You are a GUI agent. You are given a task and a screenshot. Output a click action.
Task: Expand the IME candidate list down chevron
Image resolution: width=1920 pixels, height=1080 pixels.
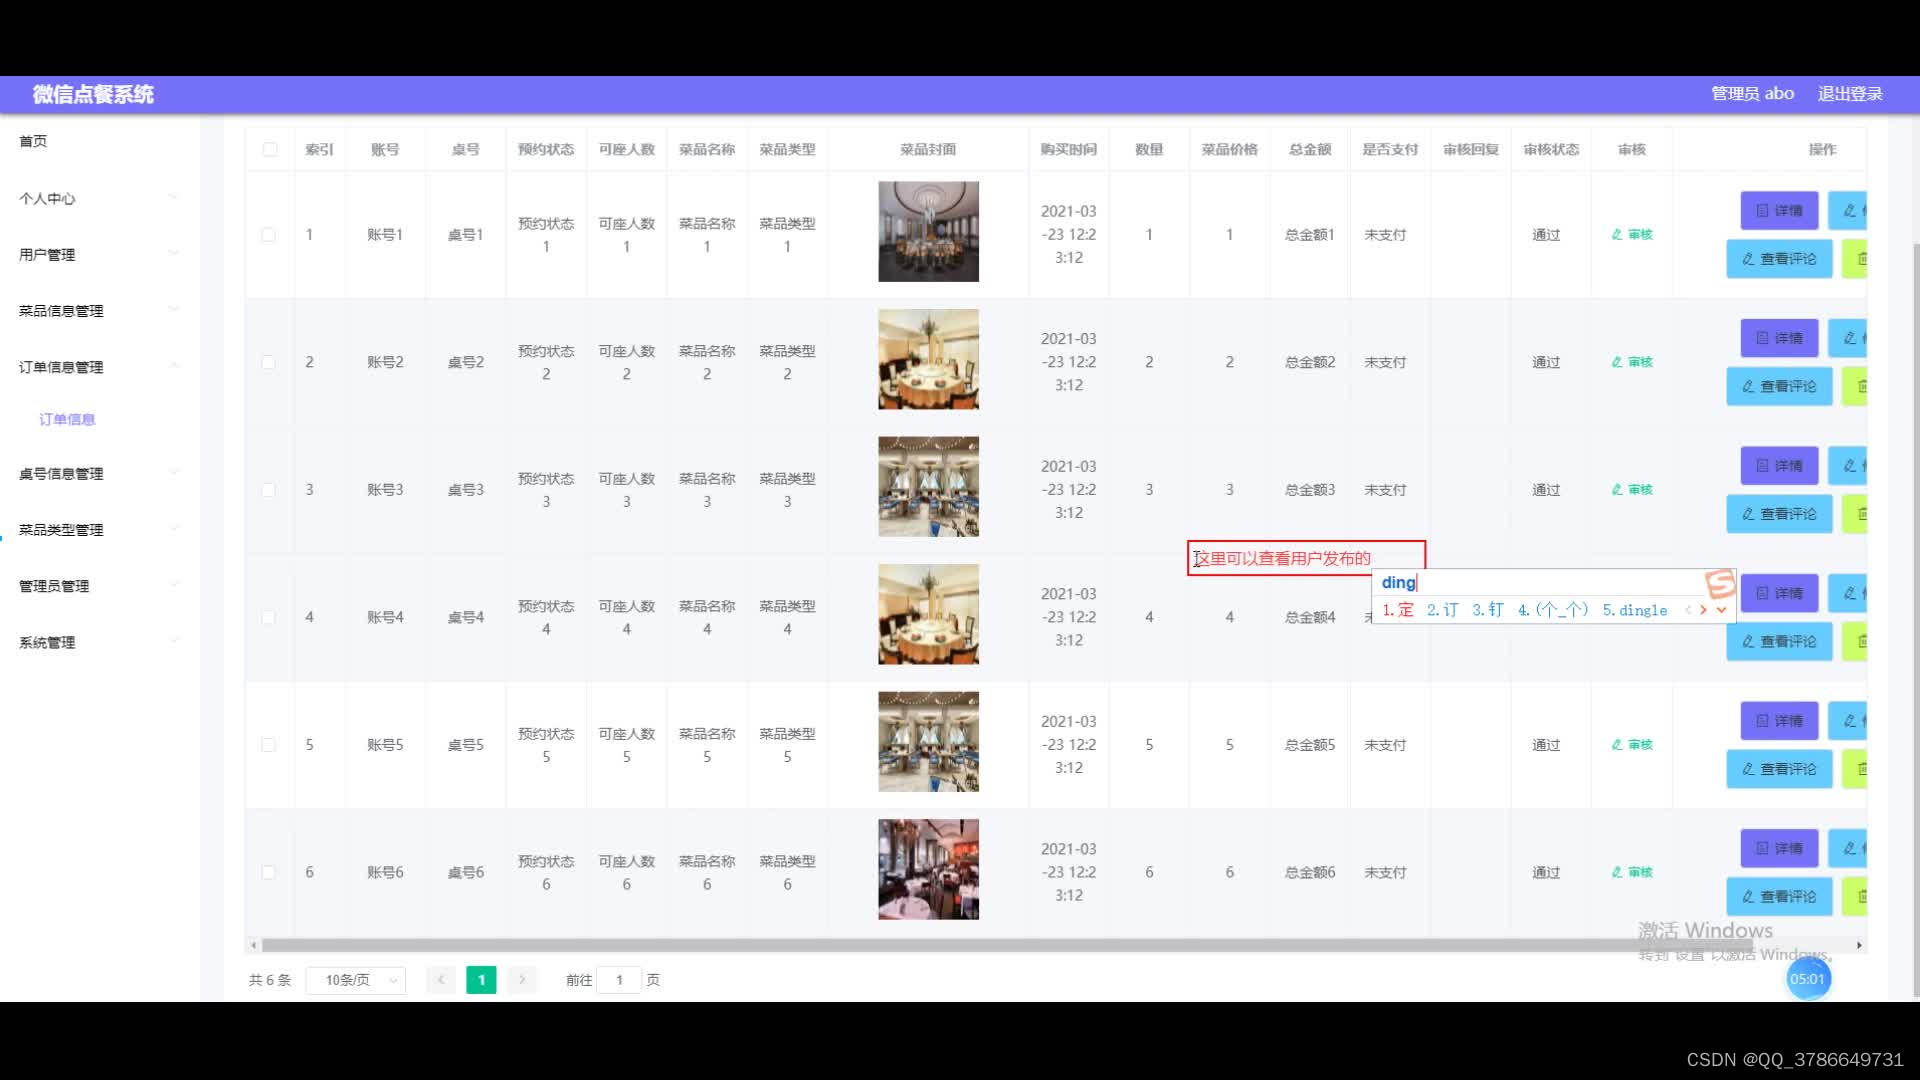pos(1721,610)
